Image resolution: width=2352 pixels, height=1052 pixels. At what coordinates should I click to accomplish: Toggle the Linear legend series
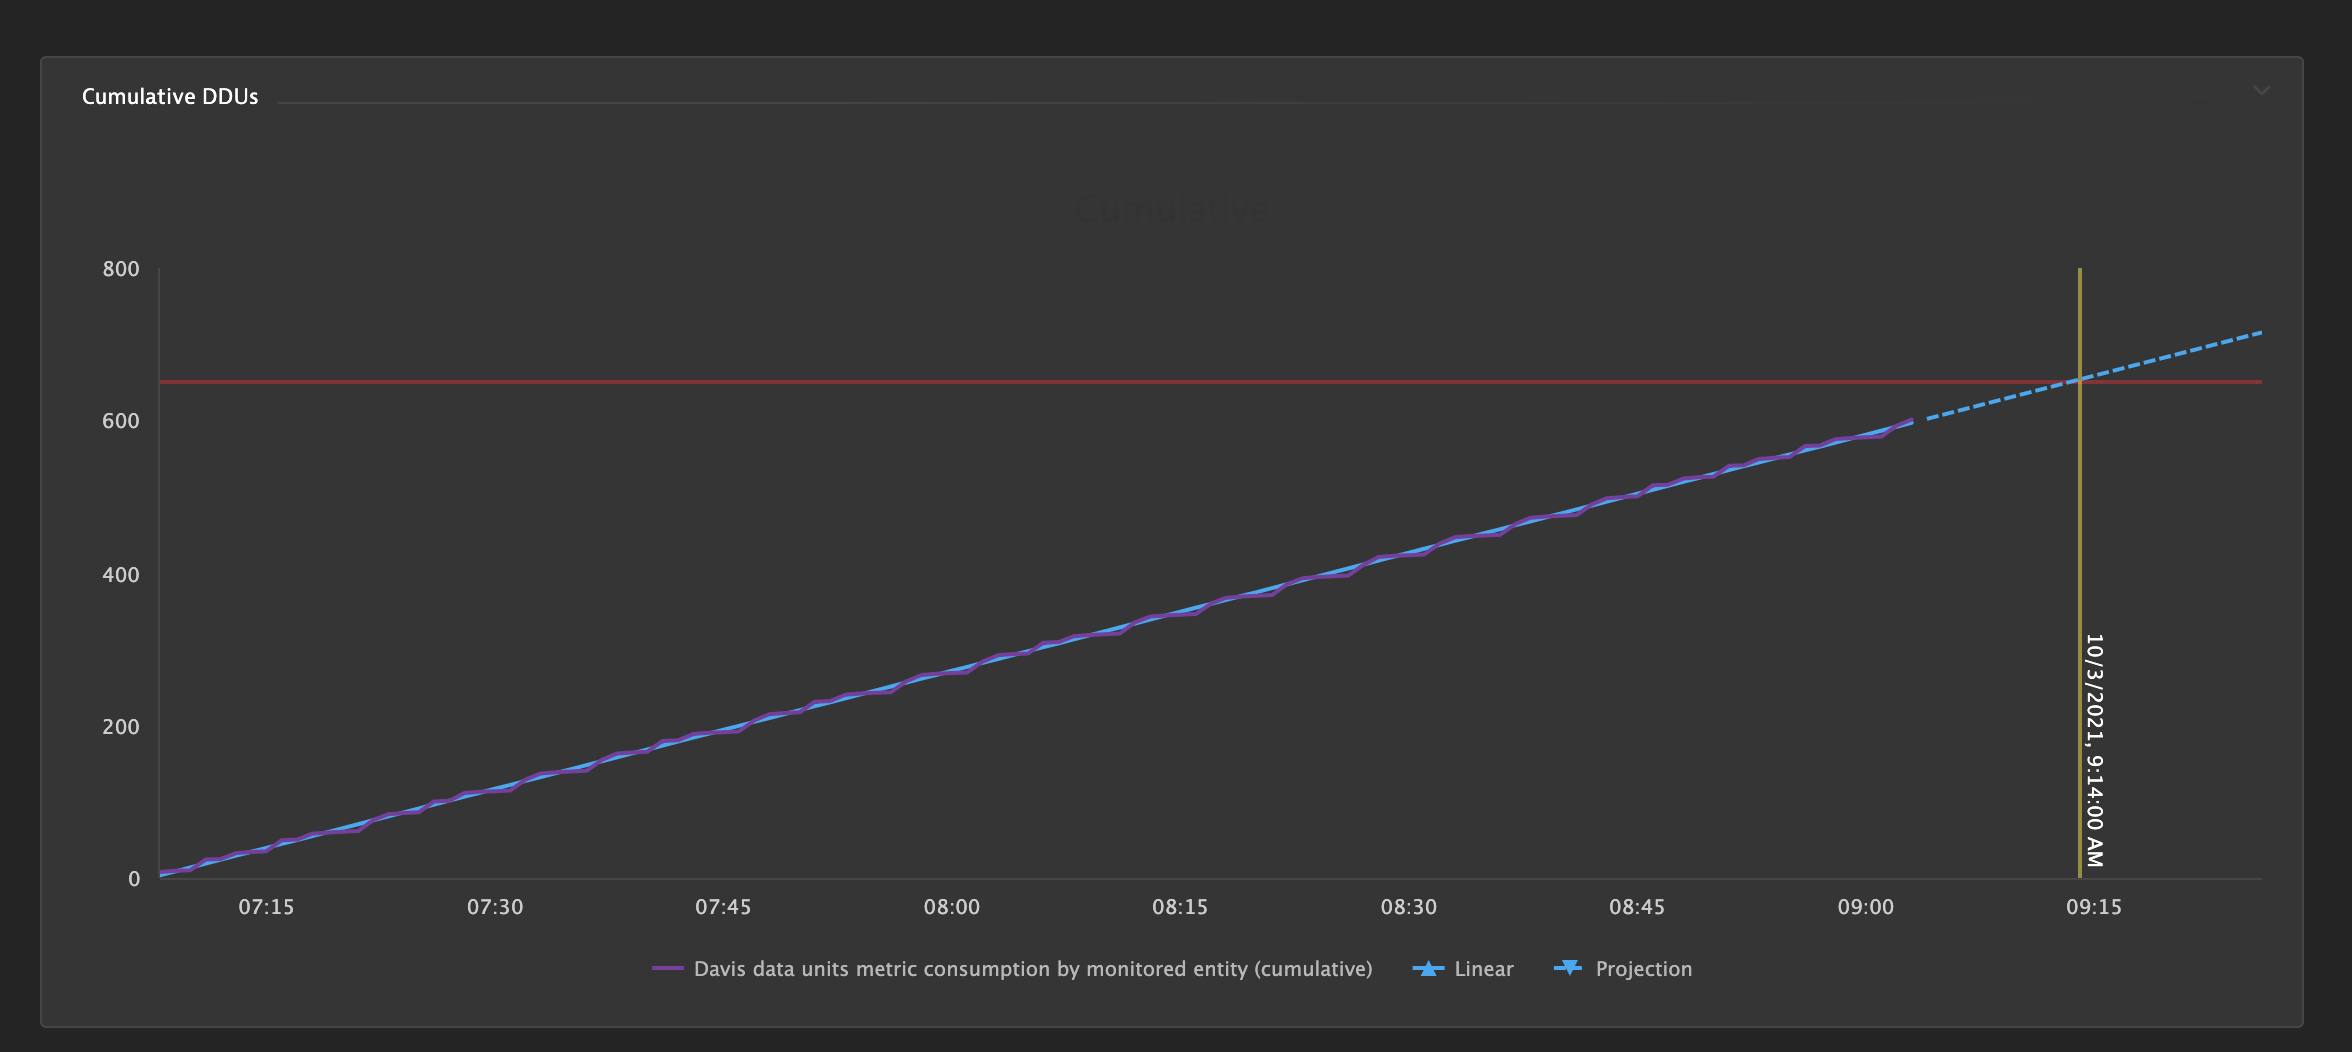coord(1463,968)
